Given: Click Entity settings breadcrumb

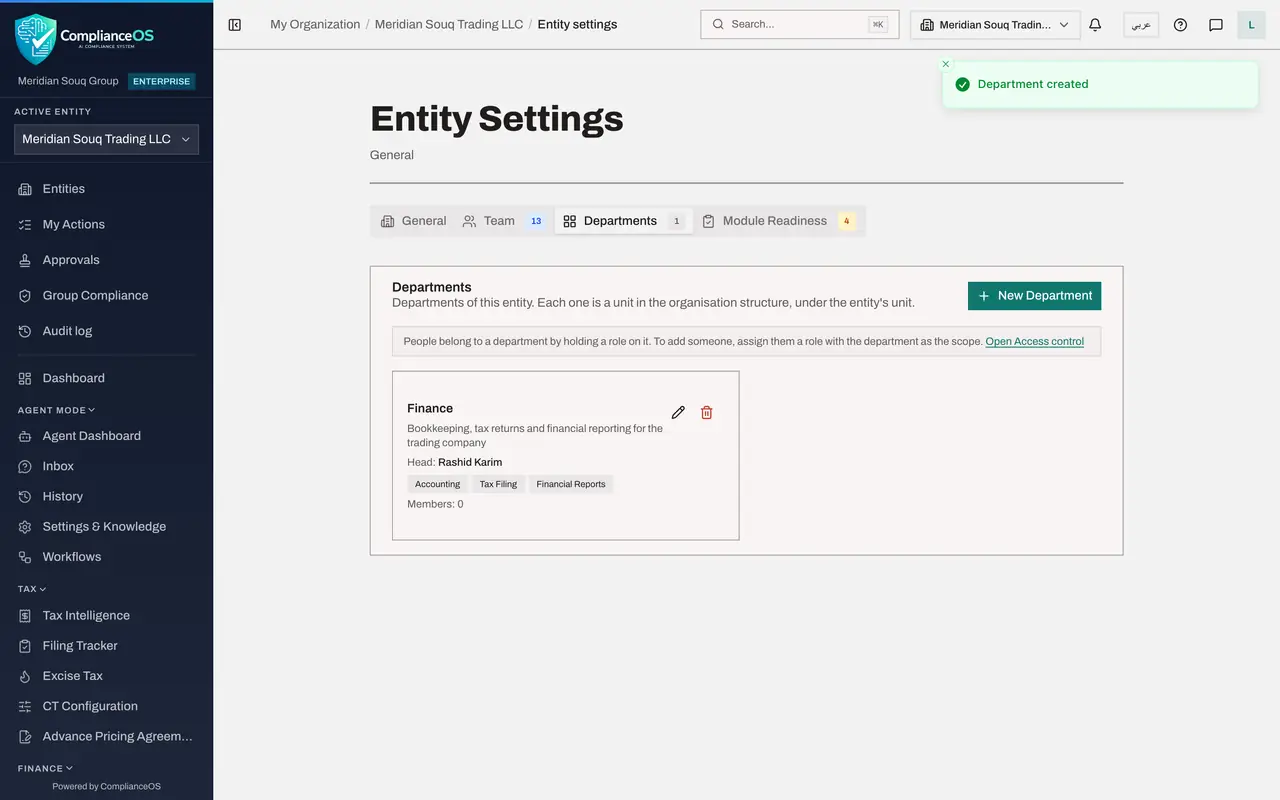Looking at the screenshot, I should (577, 24).
